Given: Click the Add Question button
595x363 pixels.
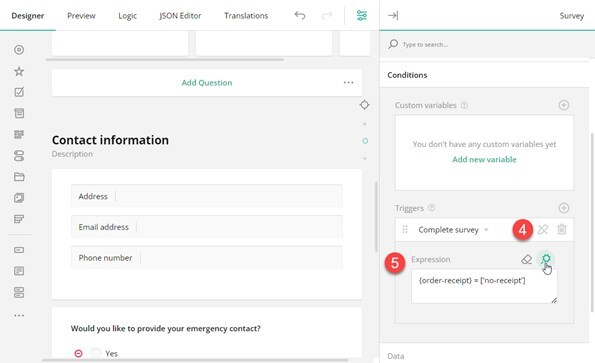Looking at the screenshot, I should click(x=207, y=83).
